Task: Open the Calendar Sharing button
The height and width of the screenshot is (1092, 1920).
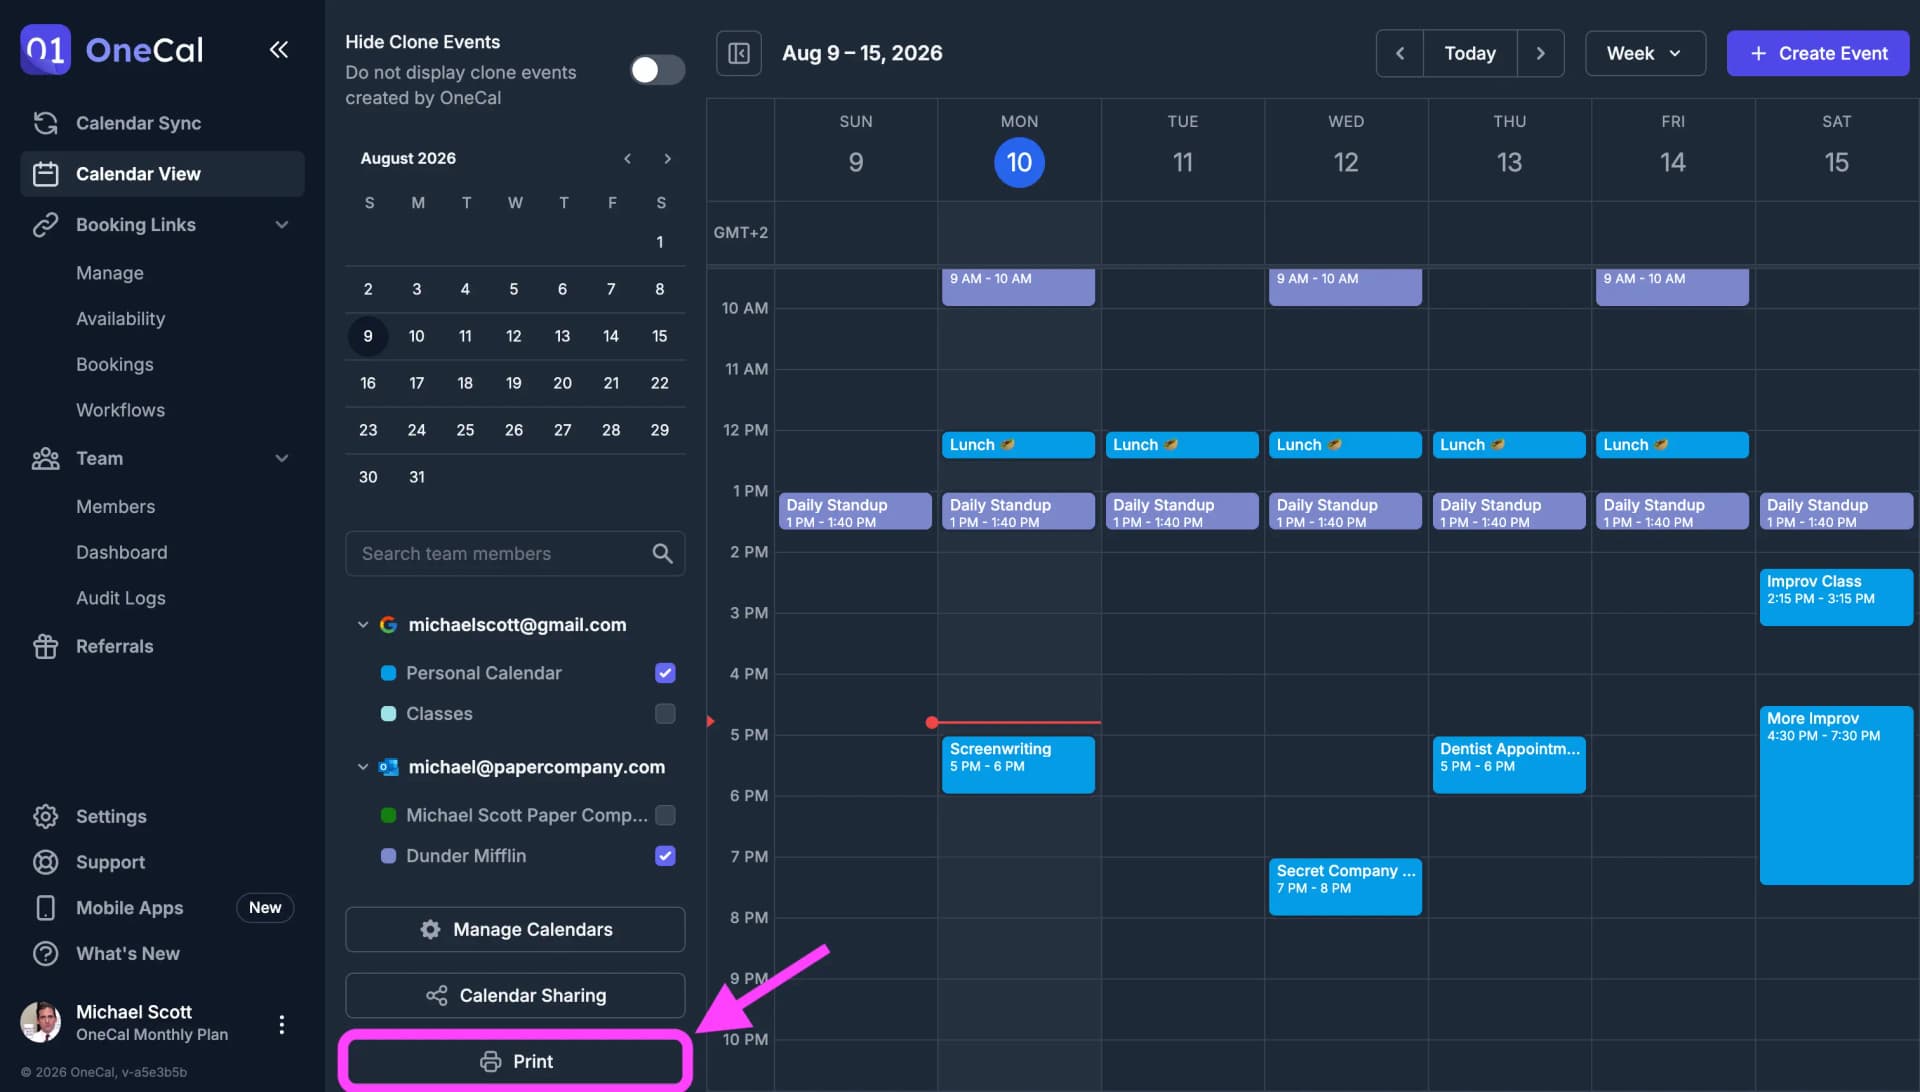Action: 515,996
